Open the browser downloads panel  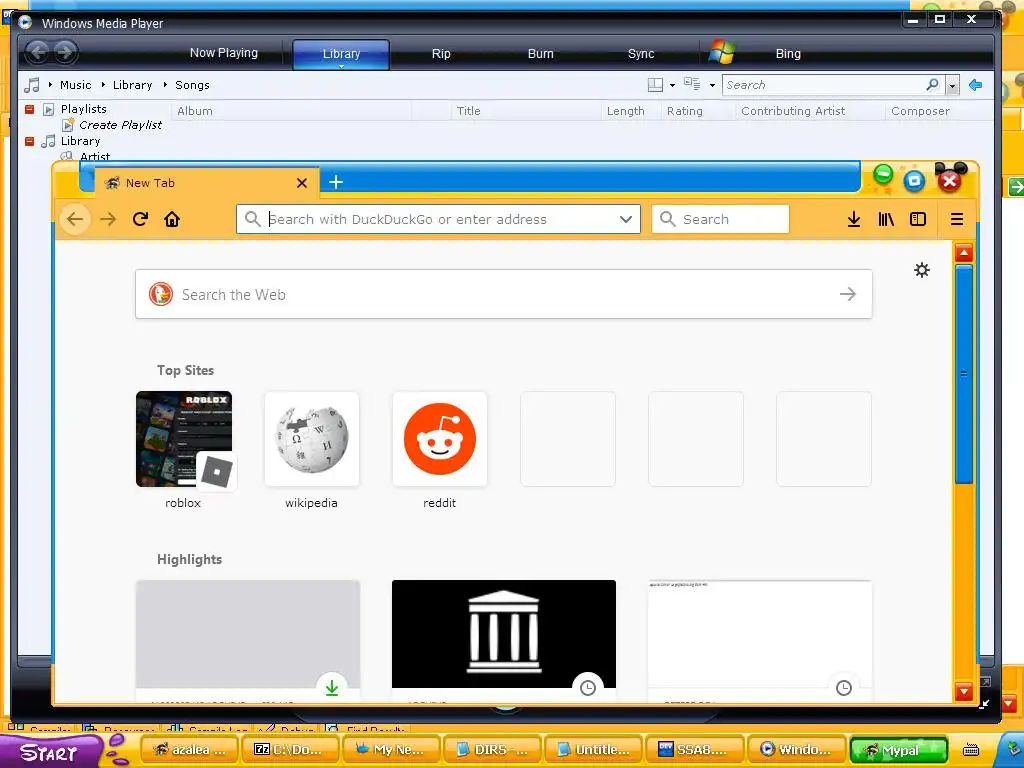(x=854, y=219)
